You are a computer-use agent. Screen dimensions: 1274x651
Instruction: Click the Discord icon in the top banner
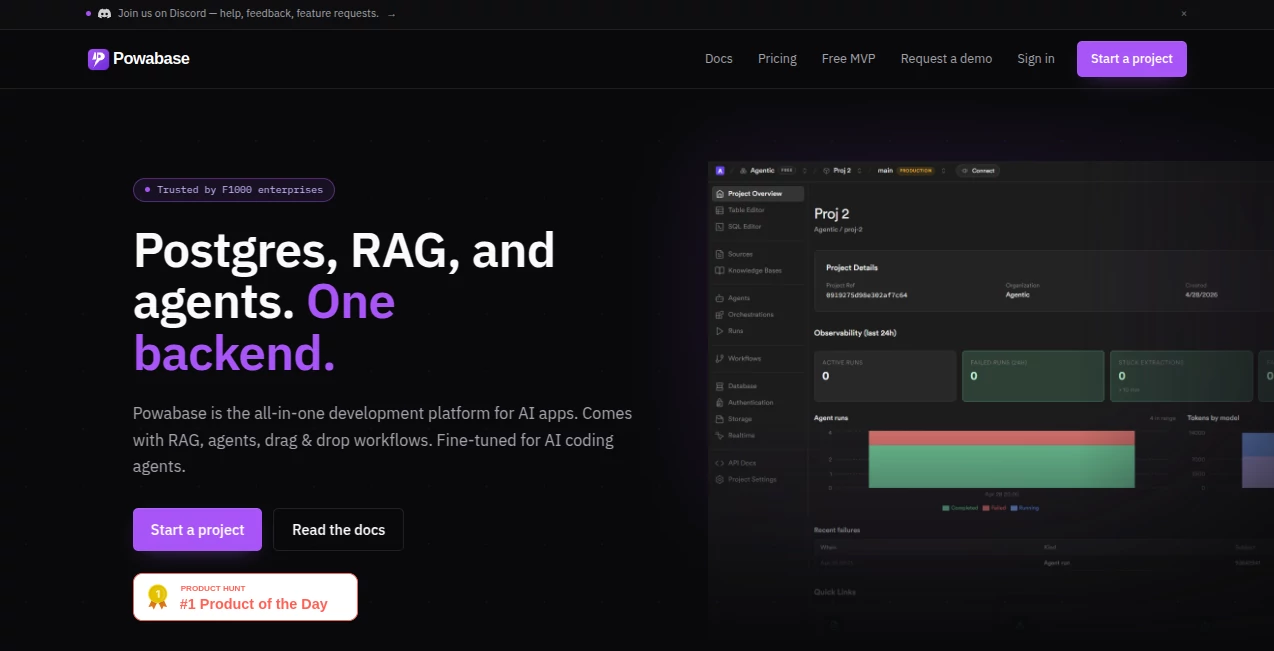[104, 14]
